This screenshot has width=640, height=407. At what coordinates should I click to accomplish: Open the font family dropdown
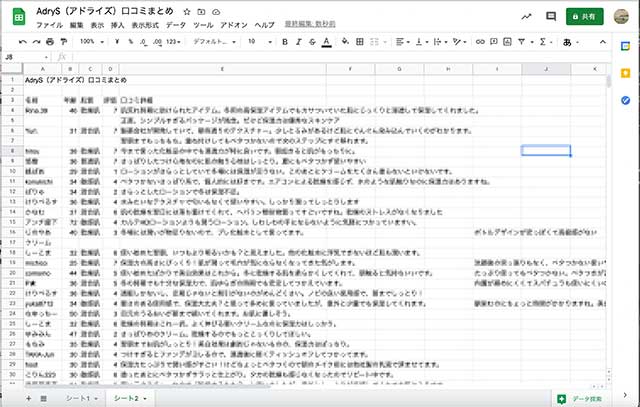214,42
